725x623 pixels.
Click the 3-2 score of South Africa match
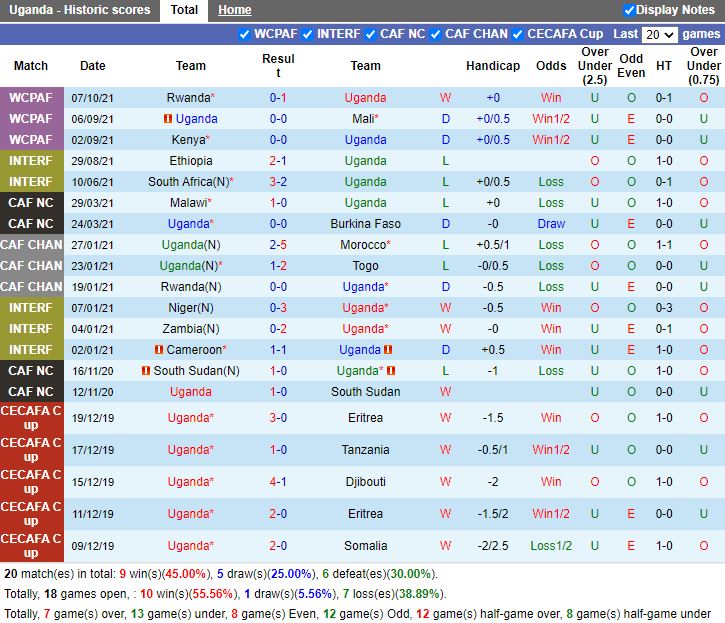(x=278, y=182)
